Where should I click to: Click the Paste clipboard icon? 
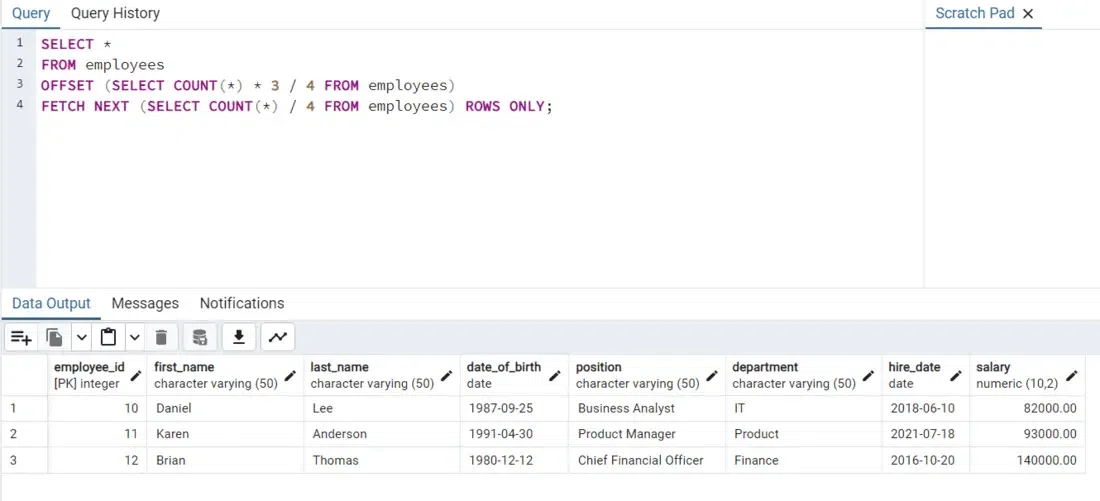108,338
